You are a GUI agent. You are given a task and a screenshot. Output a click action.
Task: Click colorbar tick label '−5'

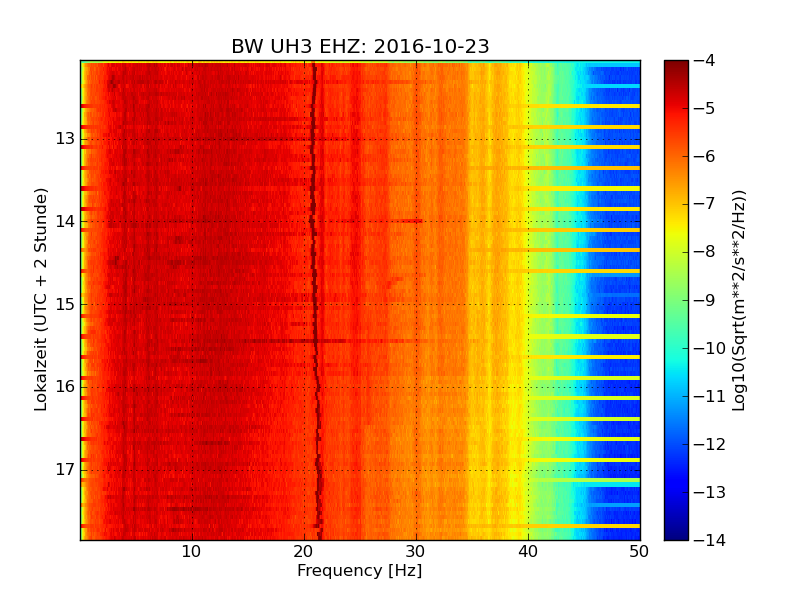[x=705, y=109]
